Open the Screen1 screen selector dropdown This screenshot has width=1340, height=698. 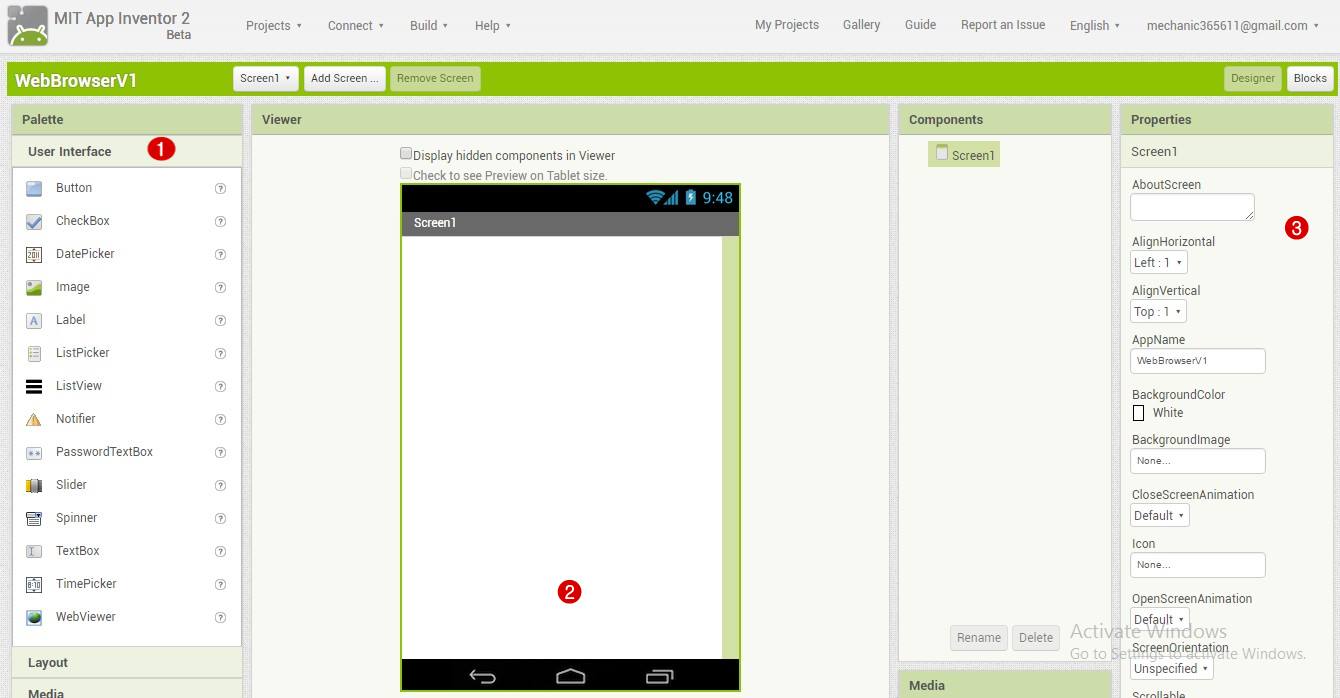coord(266,78)
